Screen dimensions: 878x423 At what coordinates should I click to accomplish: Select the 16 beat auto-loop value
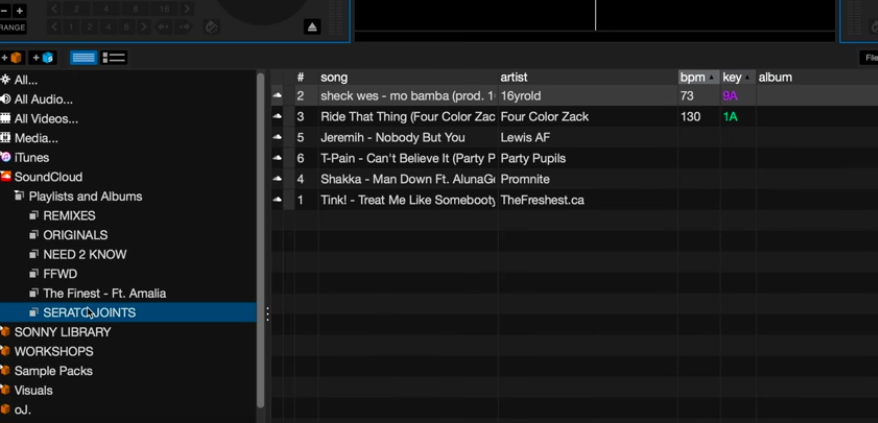[164, 9]
